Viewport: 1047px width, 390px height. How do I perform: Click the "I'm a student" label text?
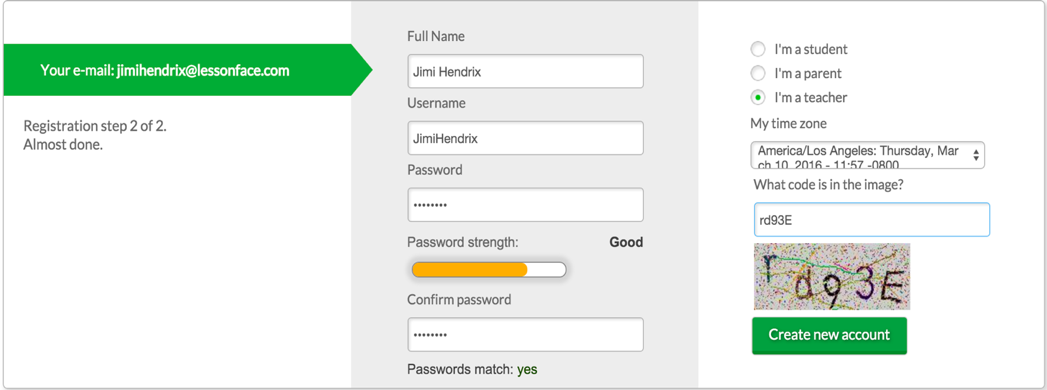(x=811, y=49)
